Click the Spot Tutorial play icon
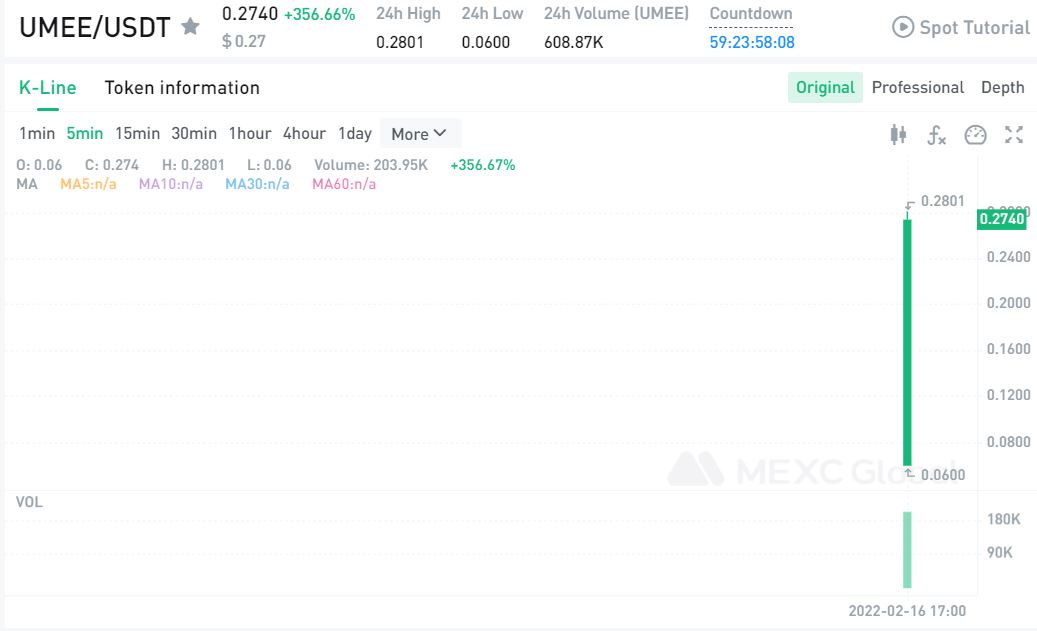This screenshot has width=1037, height=631. [x=902, y=27]
